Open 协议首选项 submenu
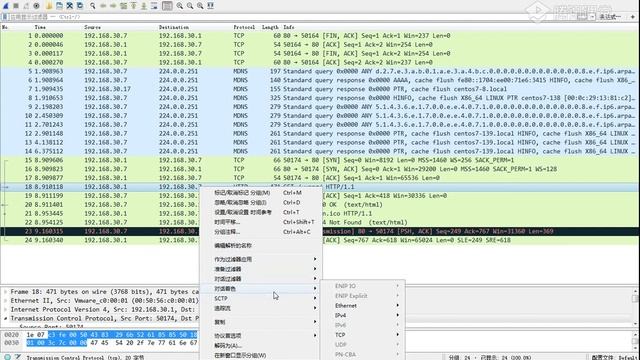This screenshot has width=640, height=360. pos(260,336)
